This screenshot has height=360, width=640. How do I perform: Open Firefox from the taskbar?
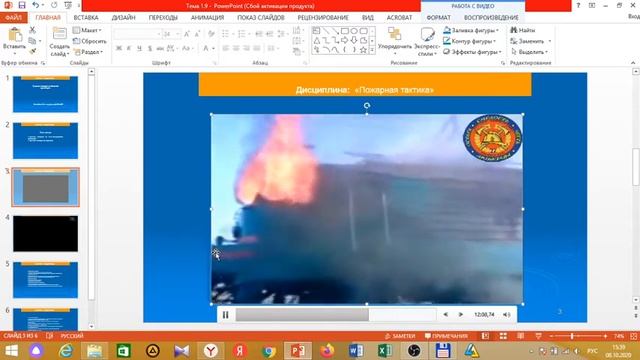point(327,351)
